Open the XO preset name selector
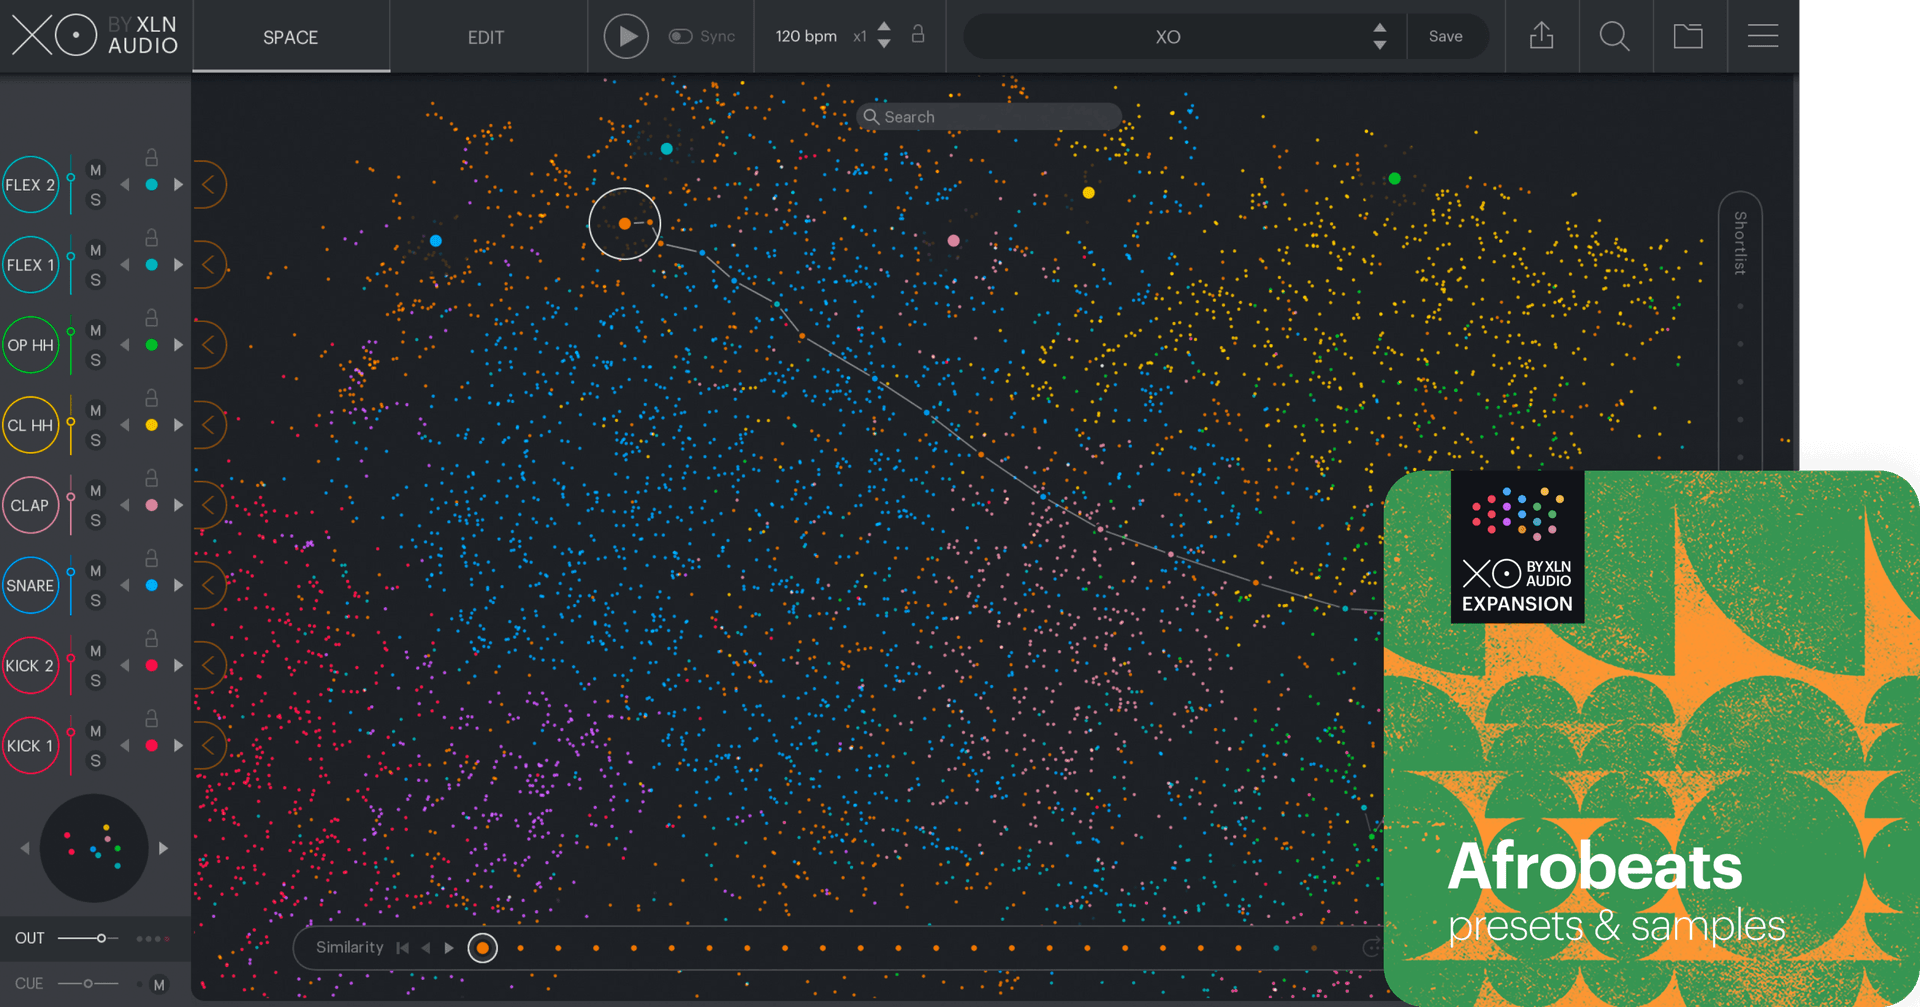The height and width of the screenshot is (1007, 1920). (1168, 37)
